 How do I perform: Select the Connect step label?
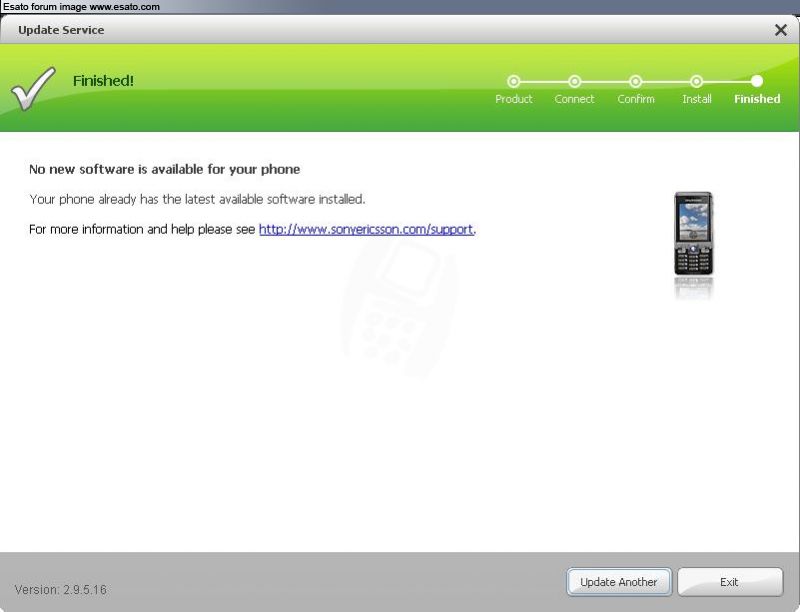coord(574,99)
